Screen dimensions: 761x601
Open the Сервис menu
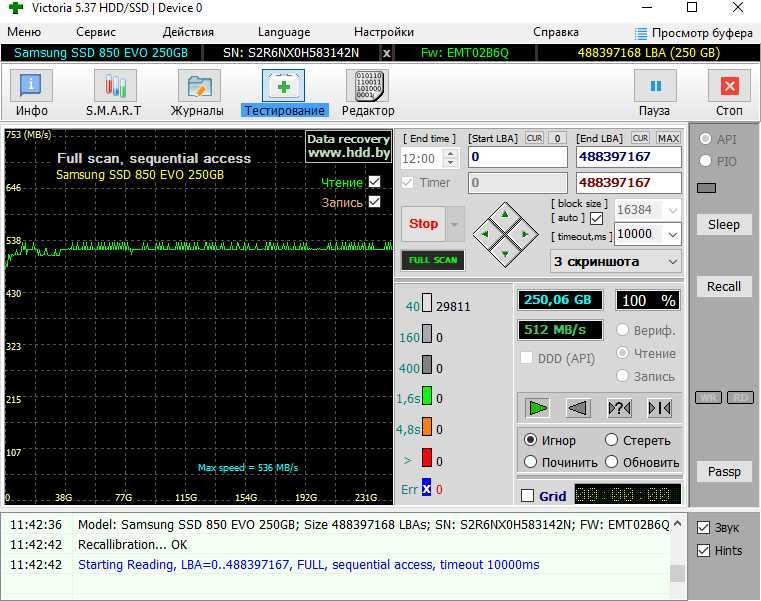click(96, 32)
